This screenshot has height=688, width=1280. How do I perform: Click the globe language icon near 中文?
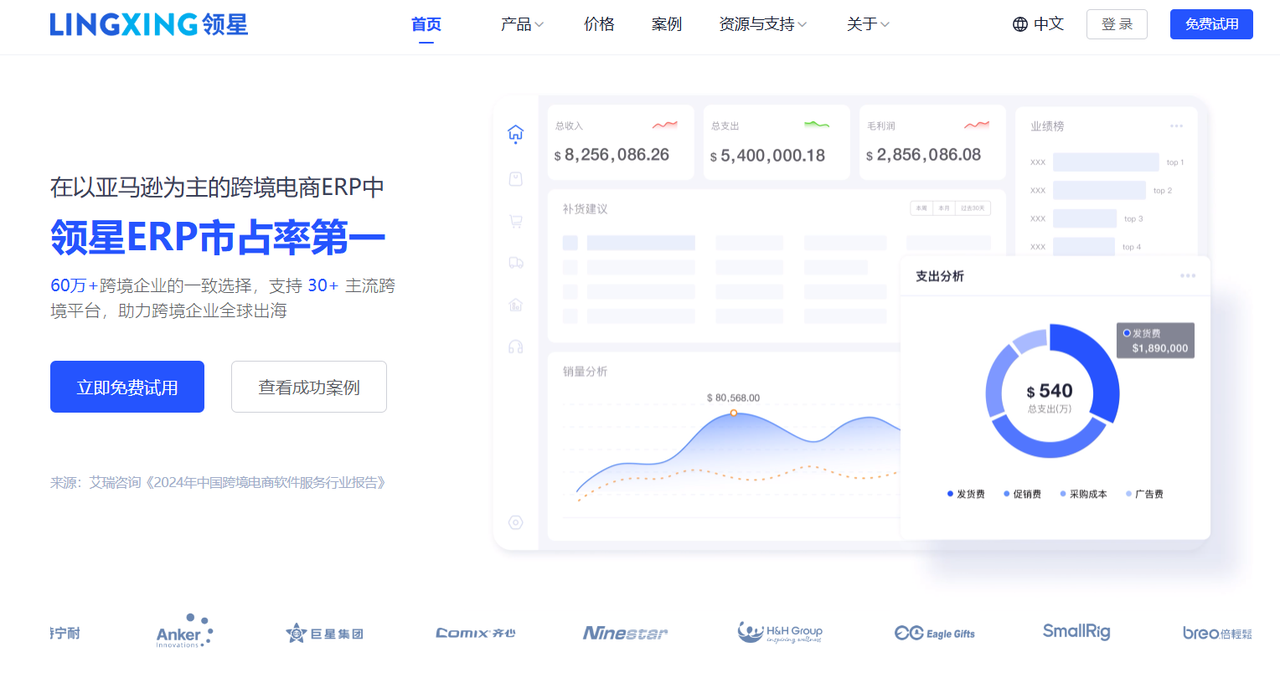(x=1020, y=23)
